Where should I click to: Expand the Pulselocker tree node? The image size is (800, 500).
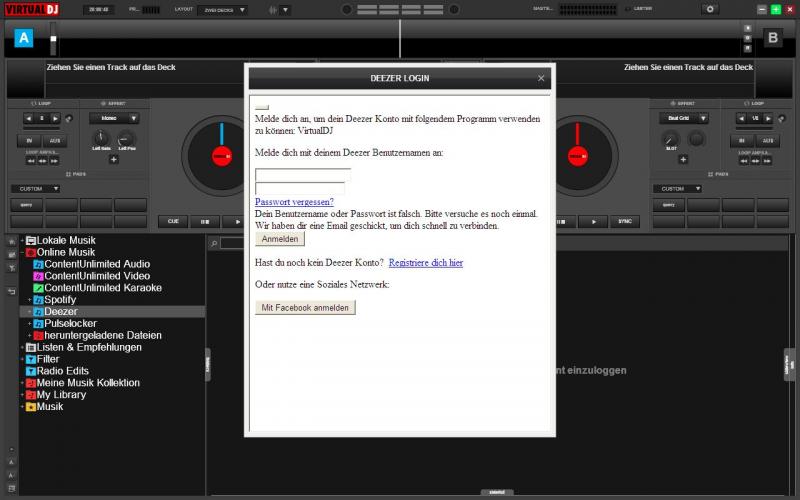click(x=30, y=323)
